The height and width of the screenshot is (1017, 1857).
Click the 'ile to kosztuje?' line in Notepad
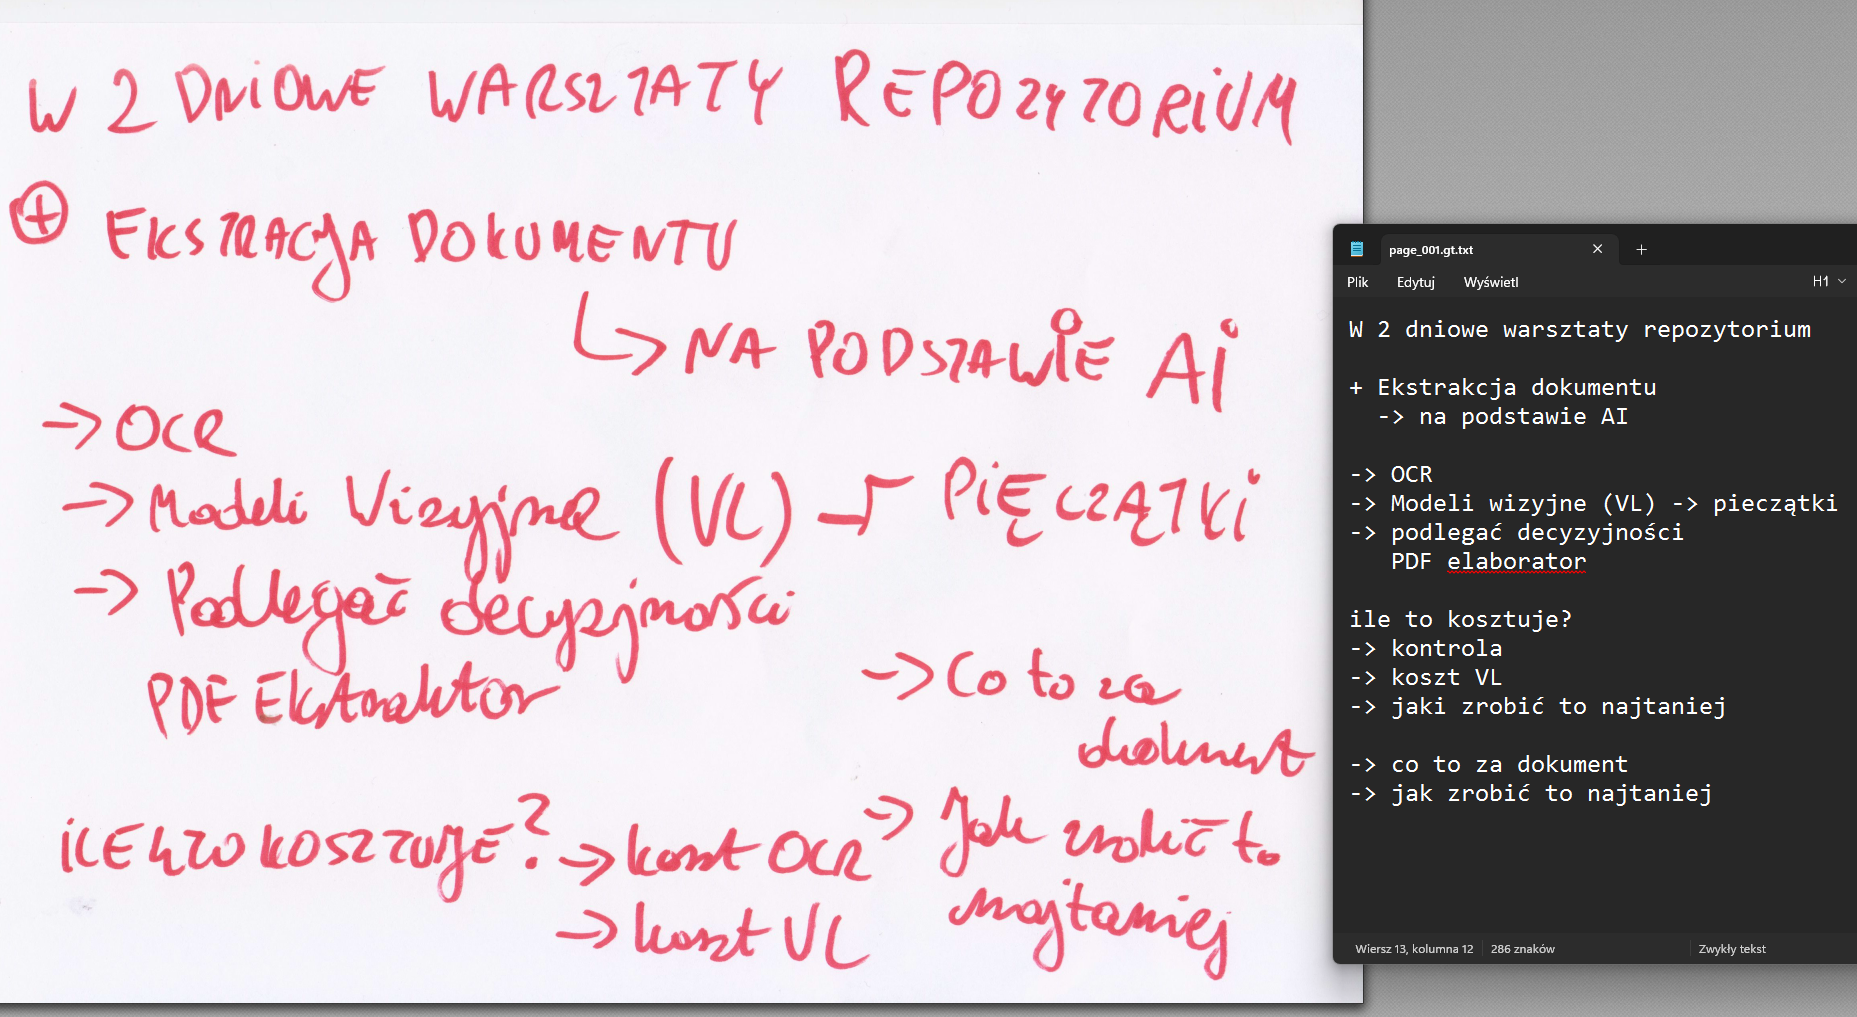1460,620
